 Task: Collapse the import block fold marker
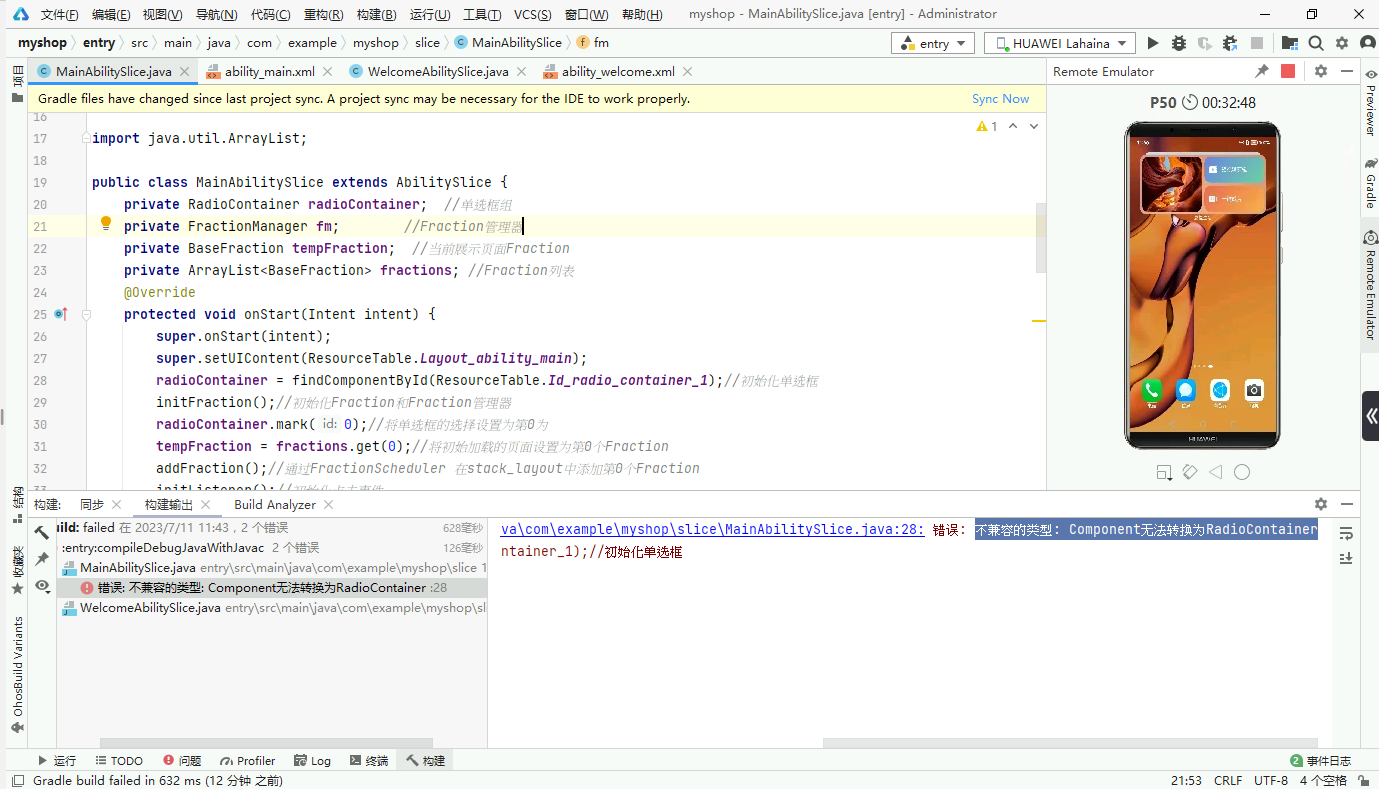tap(86, 138)
